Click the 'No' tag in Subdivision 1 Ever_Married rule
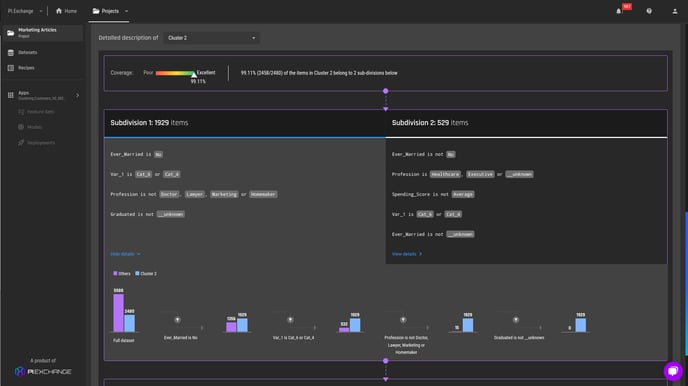688x386 pixels. coord(158,154)
